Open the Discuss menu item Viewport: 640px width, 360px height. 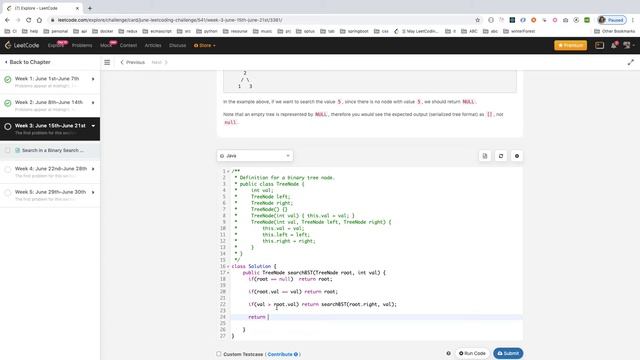pos(178,45)
